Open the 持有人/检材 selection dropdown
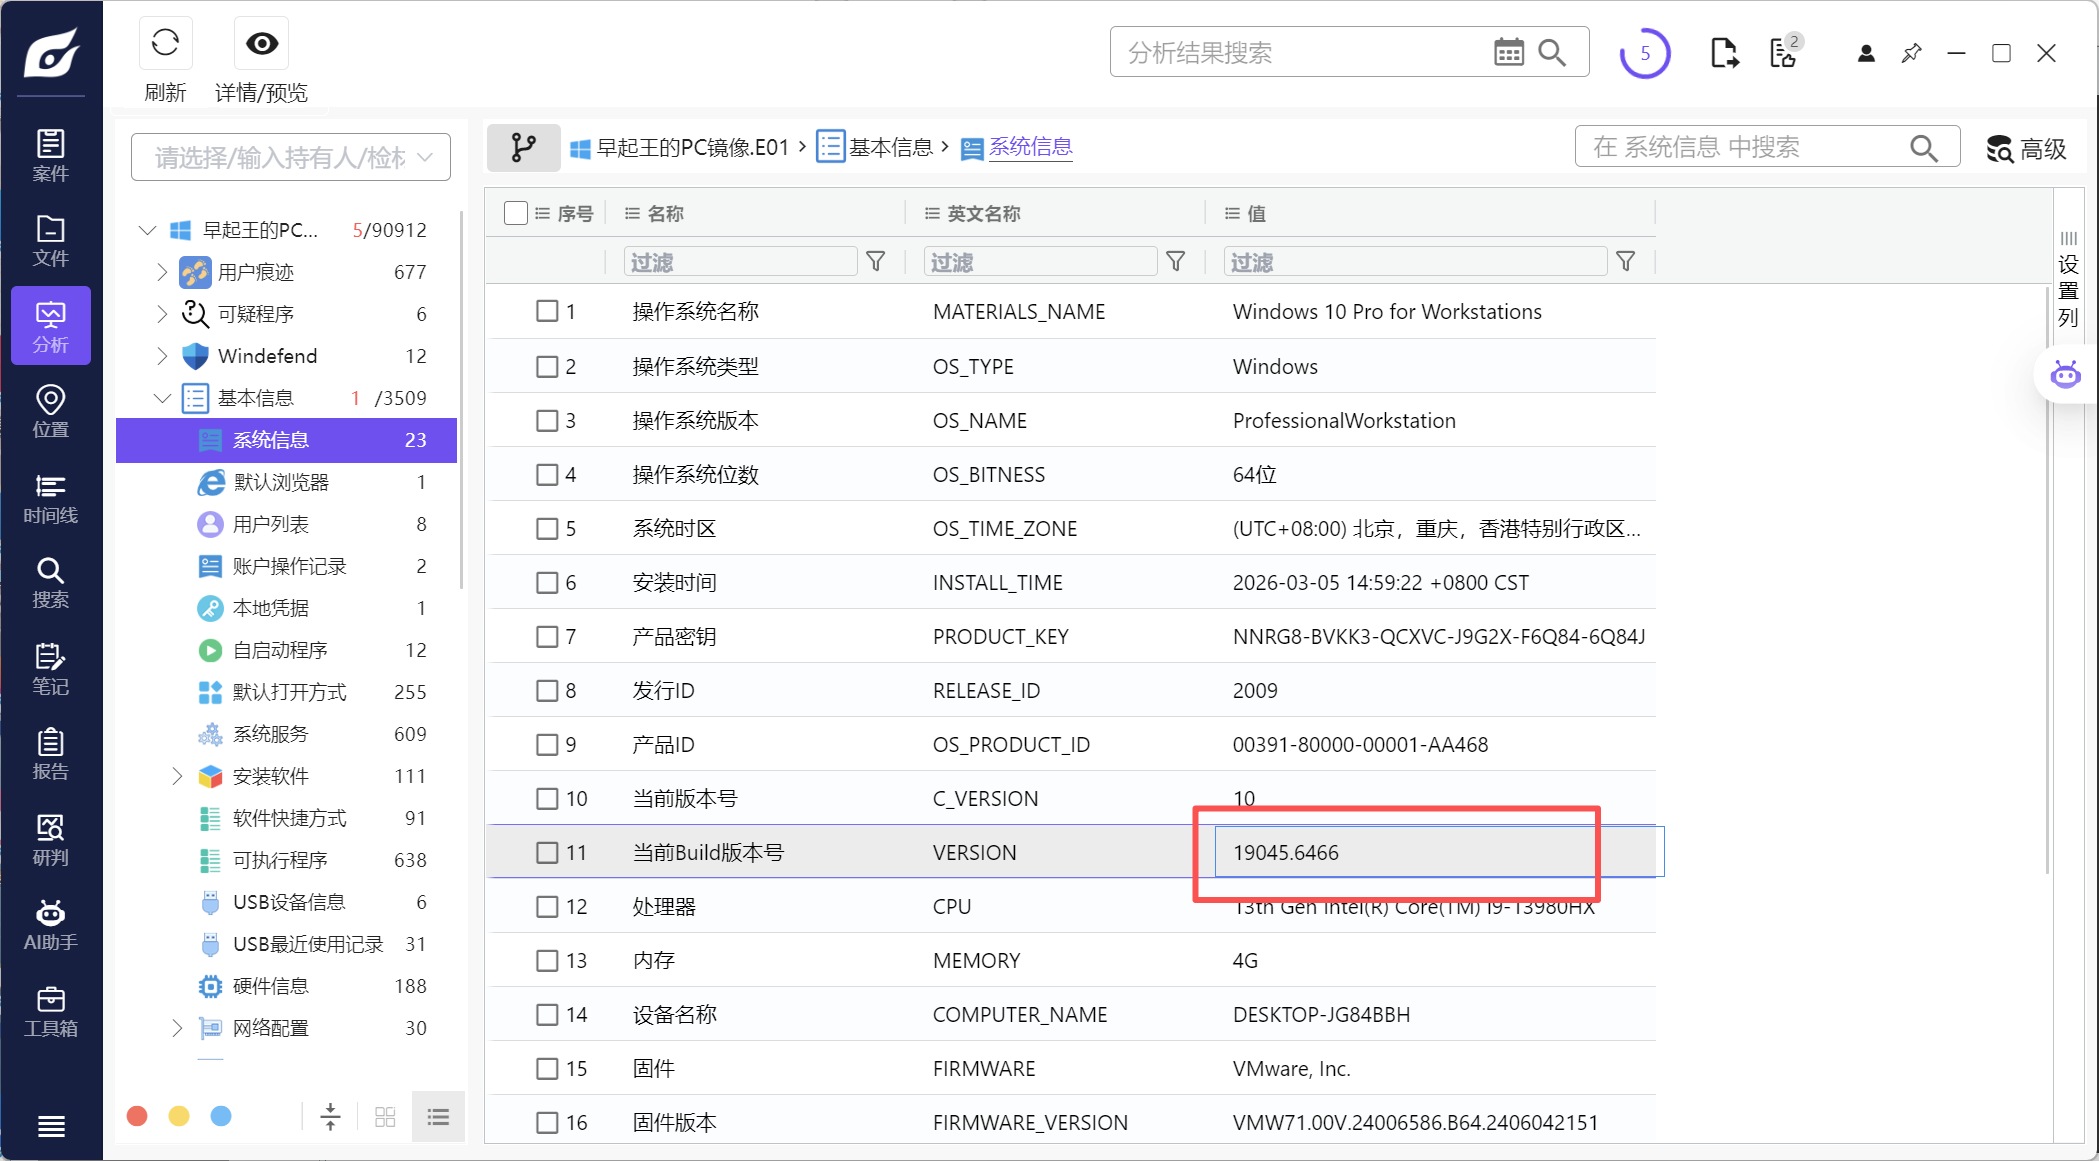This screenshot has height=1161, width=2099. click(x=291, y=157)
